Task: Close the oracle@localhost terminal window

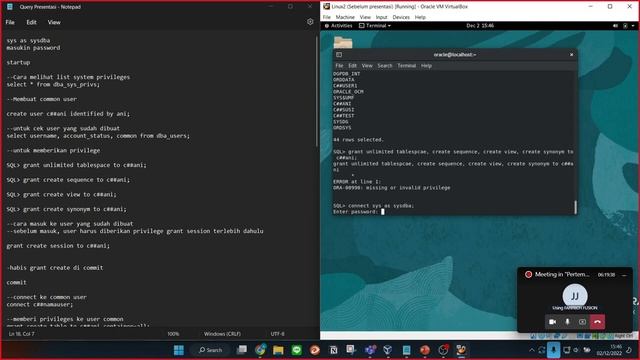Action: click(x=571, y=55)
